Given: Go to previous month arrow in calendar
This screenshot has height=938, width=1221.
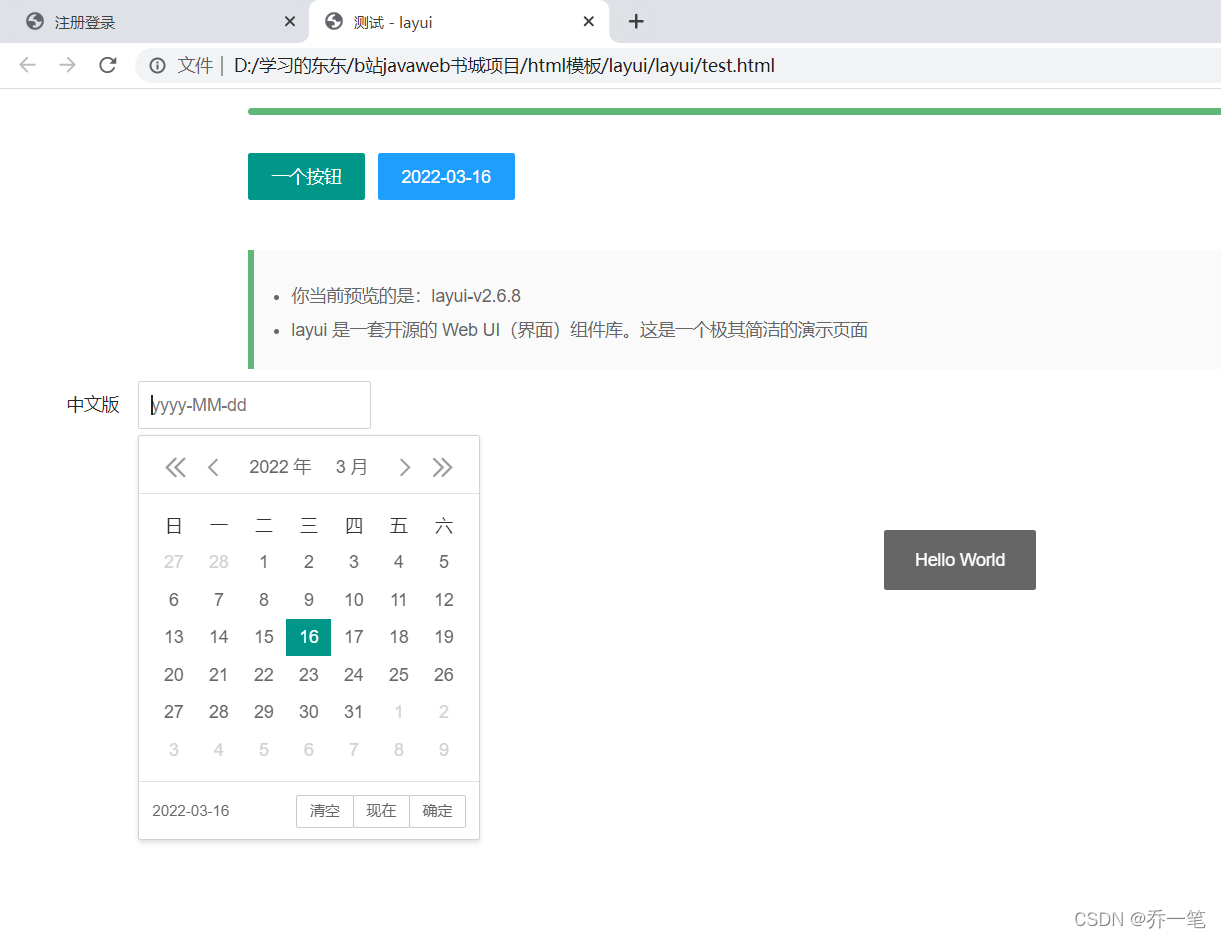Looking at the screenshot, I should point(213,467).
